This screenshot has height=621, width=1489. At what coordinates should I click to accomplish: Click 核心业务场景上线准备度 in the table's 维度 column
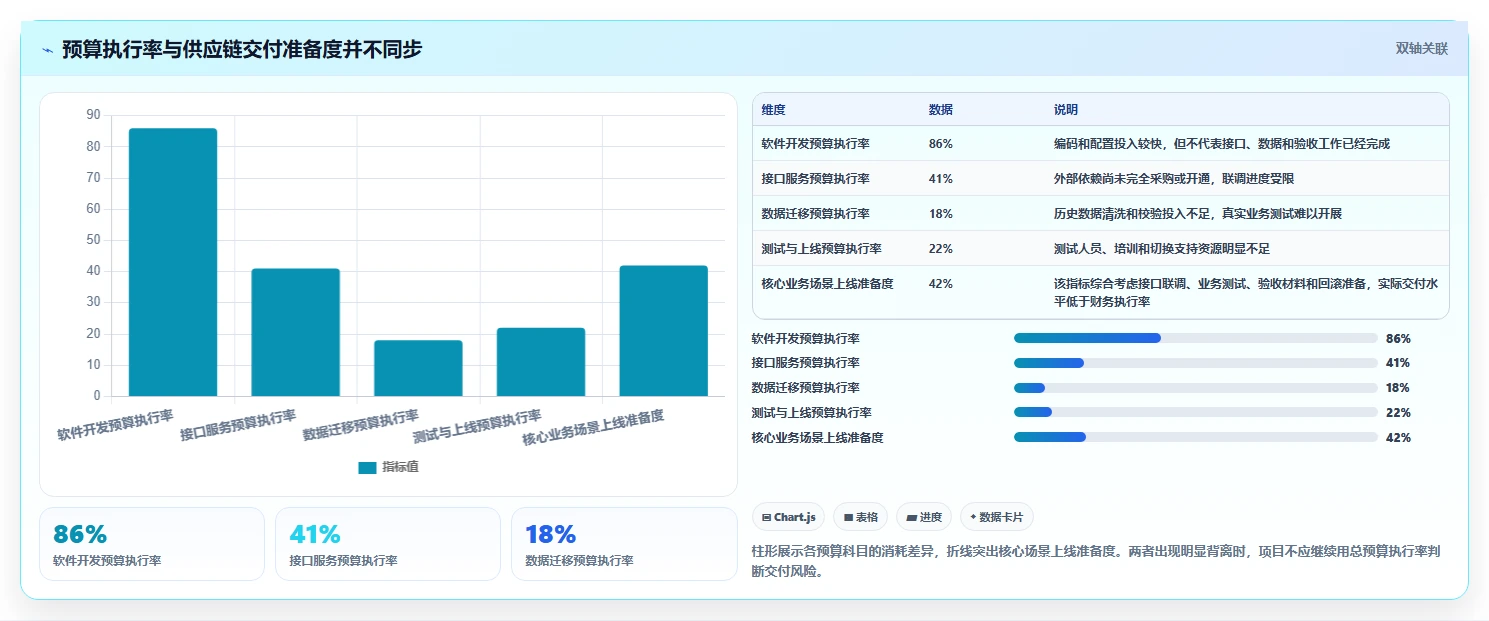(x=827, y=284)
